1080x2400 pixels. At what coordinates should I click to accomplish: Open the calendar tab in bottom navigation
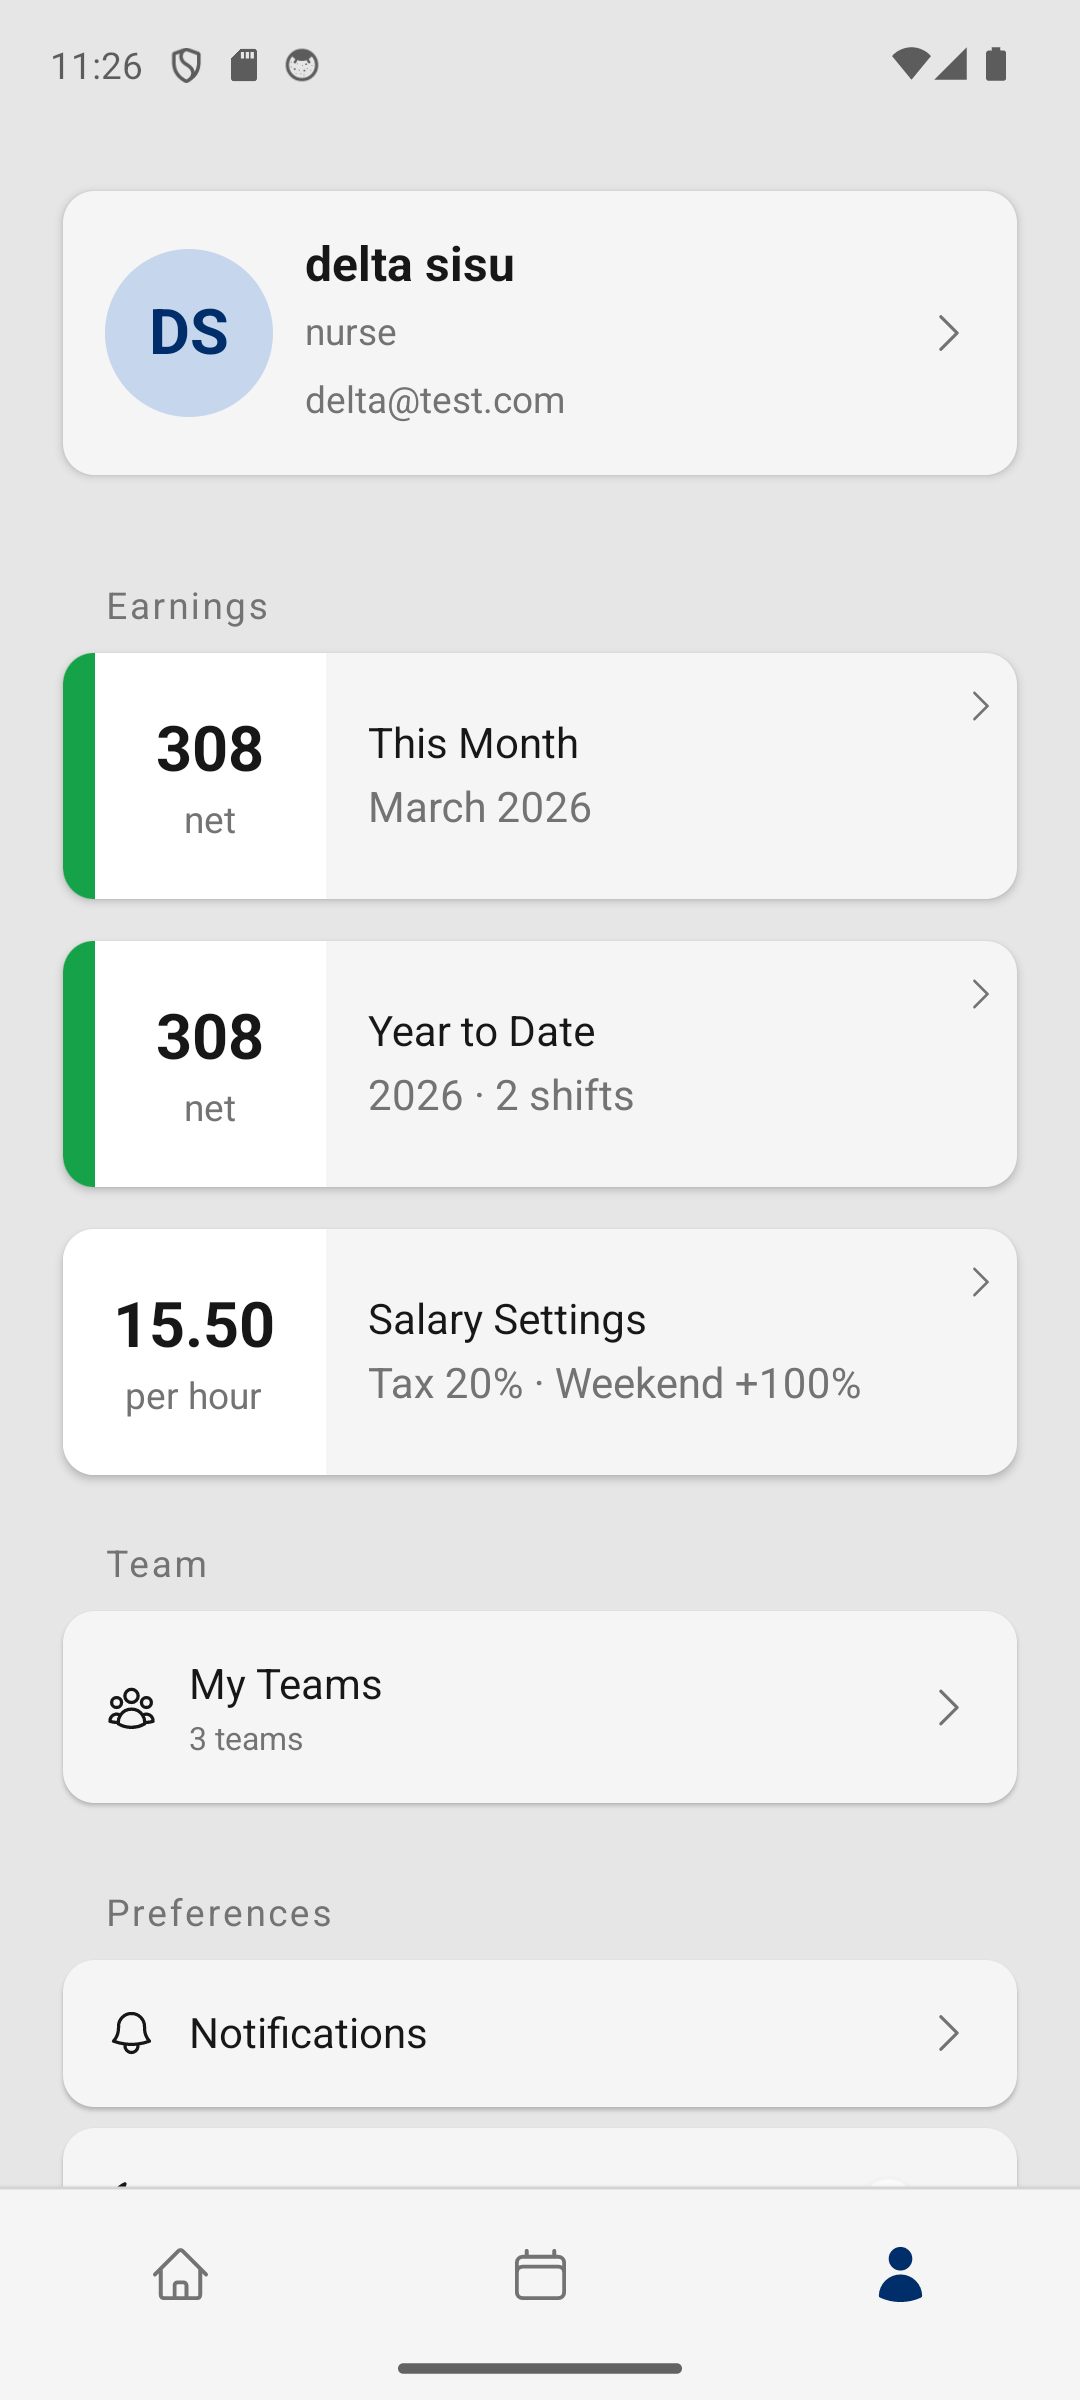pyautogui.click(x=540, y=2274)
